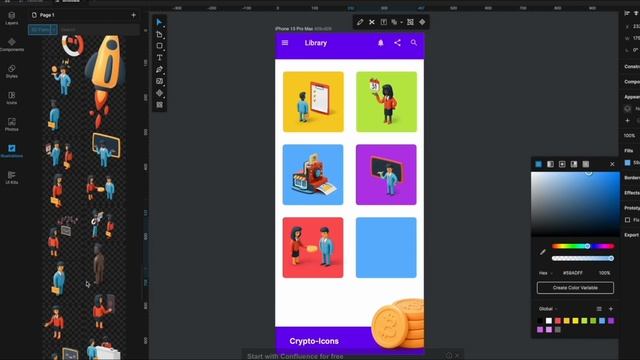Open the Icons library in the sidebar

(x=11, y=98)
